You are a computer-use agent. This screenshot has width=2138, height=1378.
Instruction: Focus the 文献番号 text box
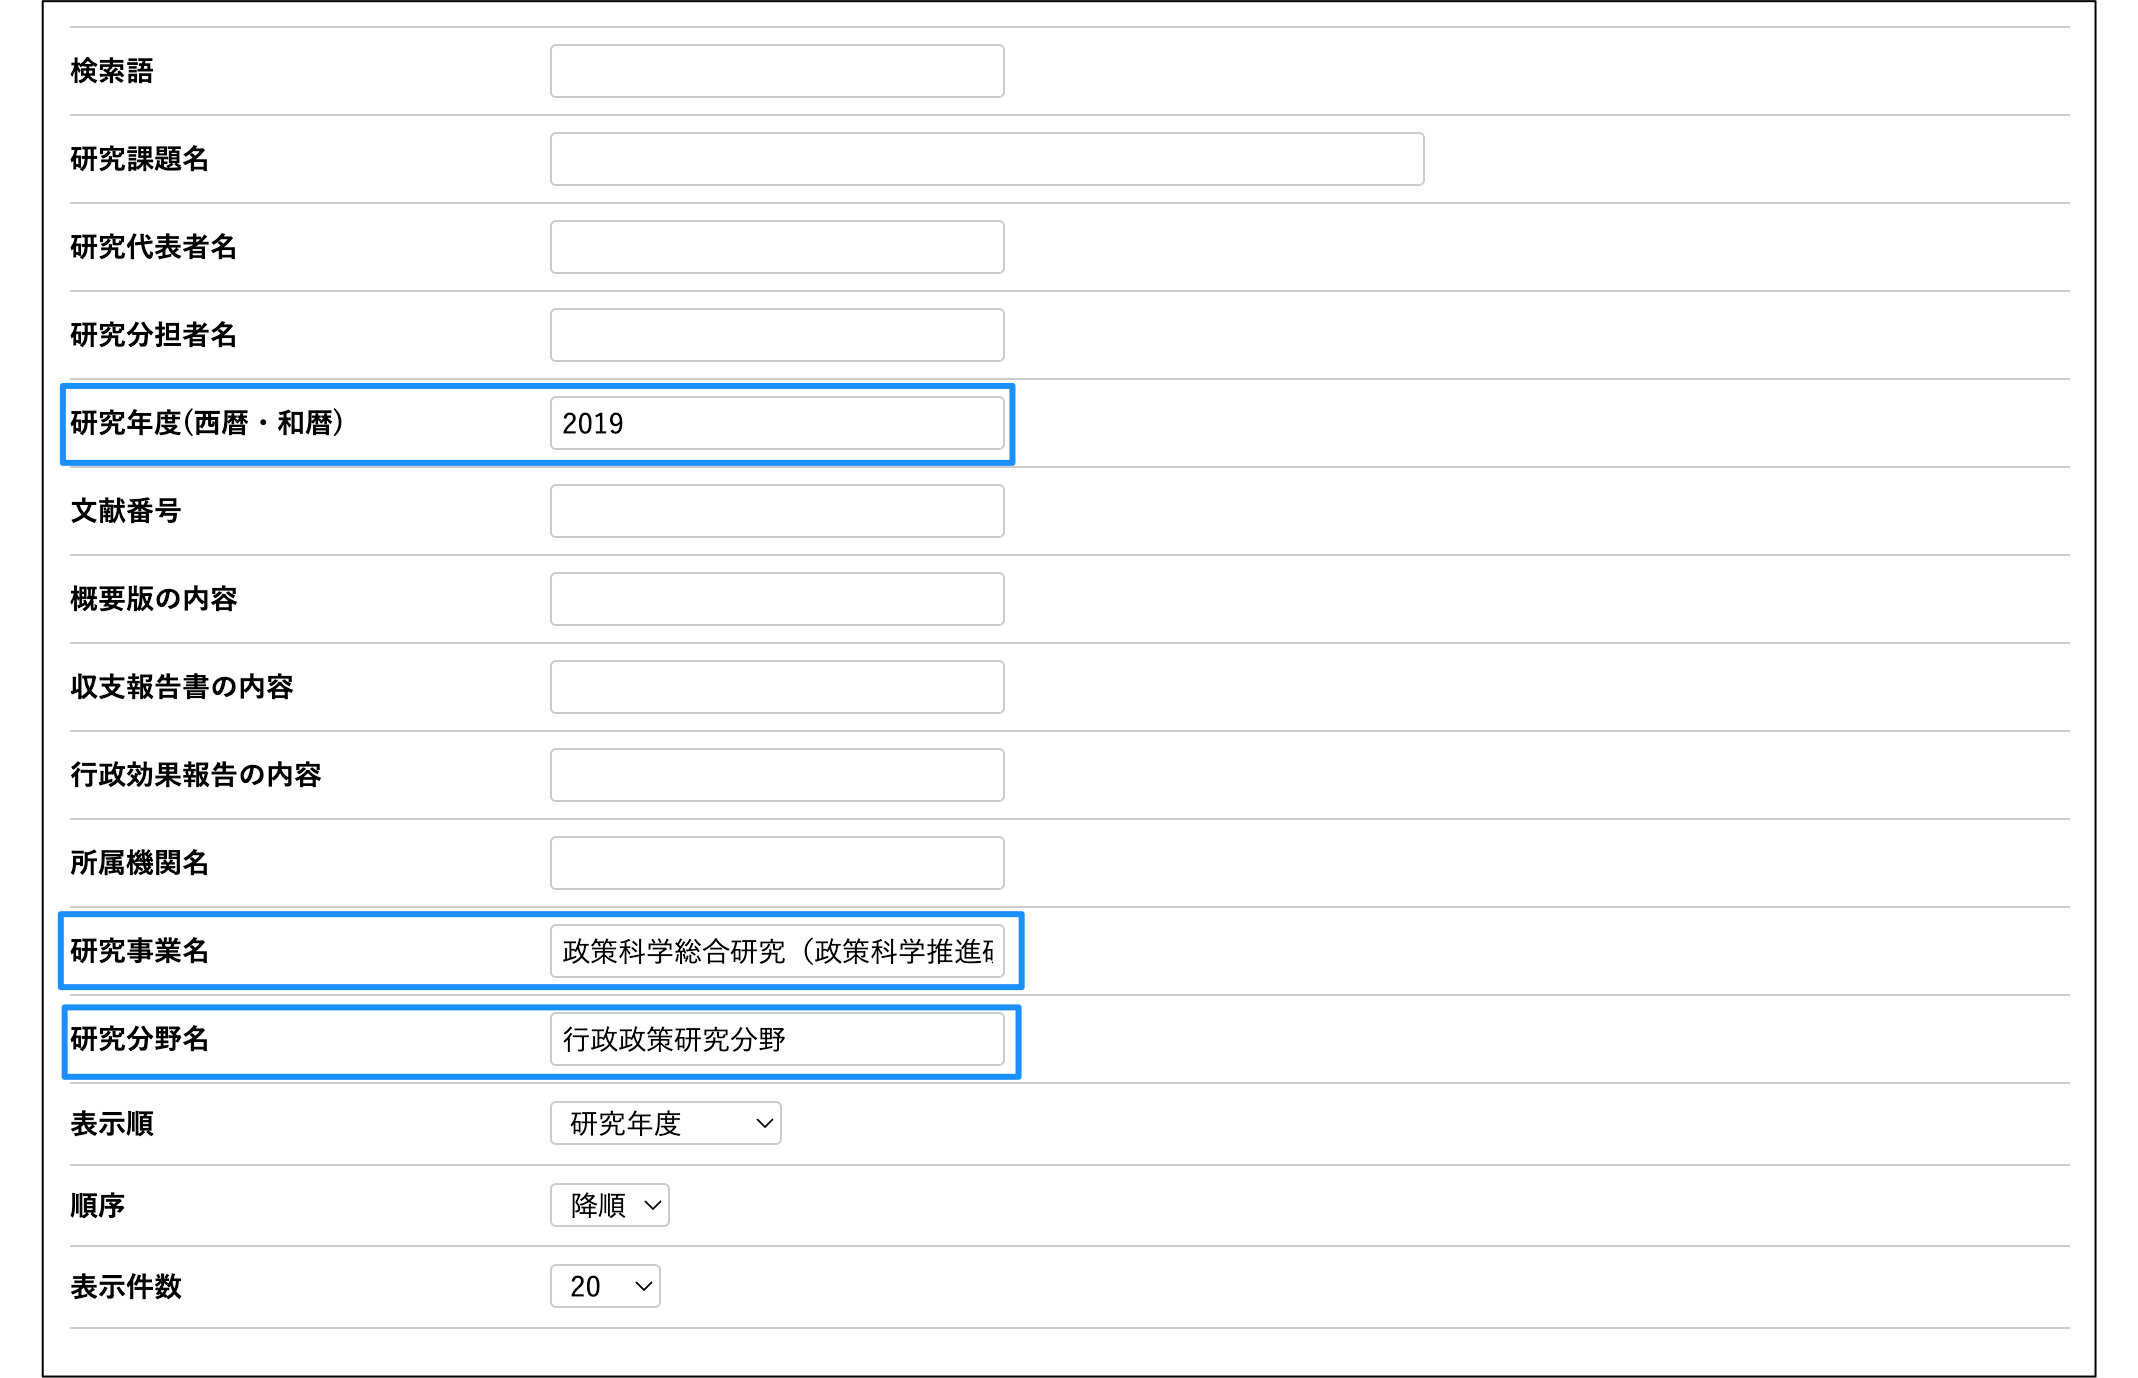pyautogui.click(x=776, y=511)
